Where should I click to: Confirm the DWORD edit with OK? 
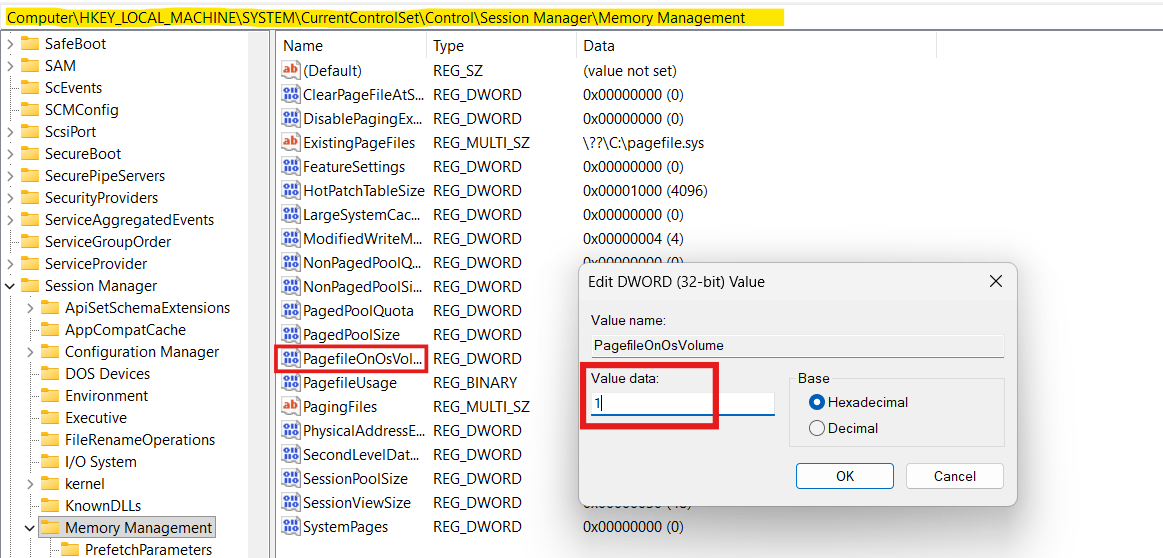coord(845,476)
